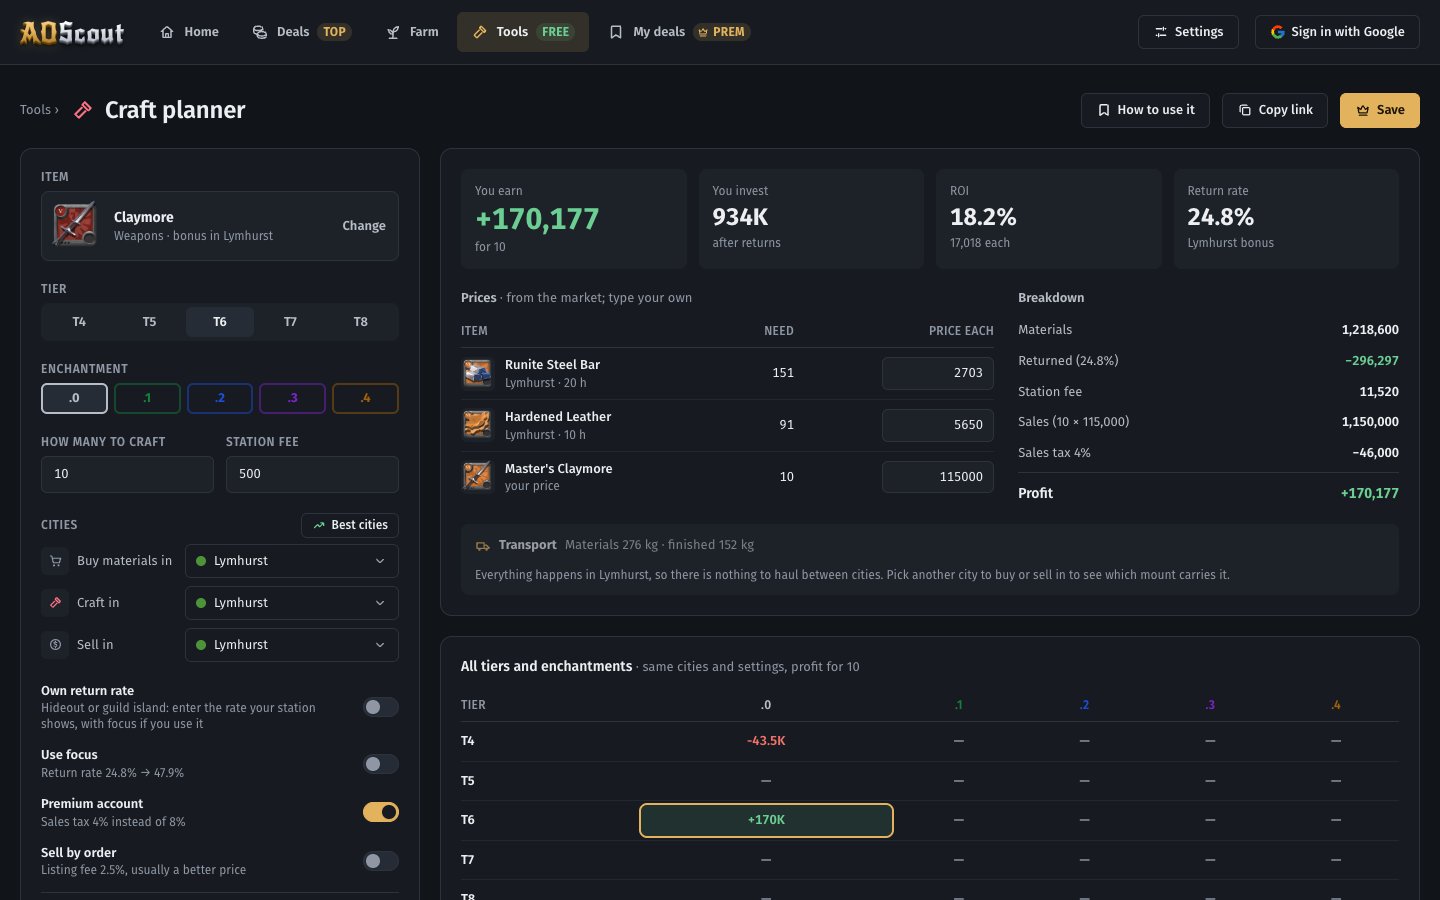Select enchantment .2 blue option
The image size is (1440, 900).
click(x=220, y=398)
